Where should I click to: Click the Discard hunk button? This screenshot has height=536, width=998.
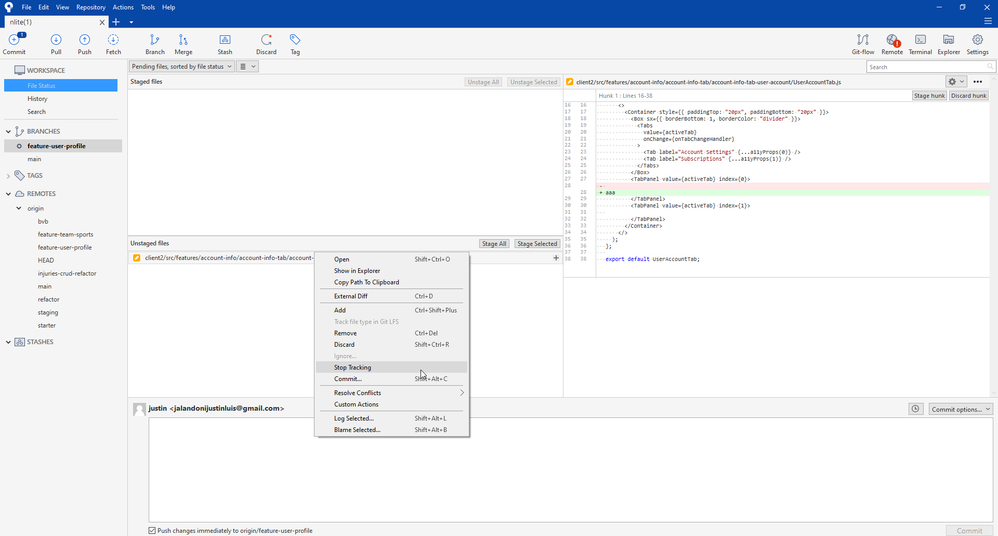coord(969,95)
